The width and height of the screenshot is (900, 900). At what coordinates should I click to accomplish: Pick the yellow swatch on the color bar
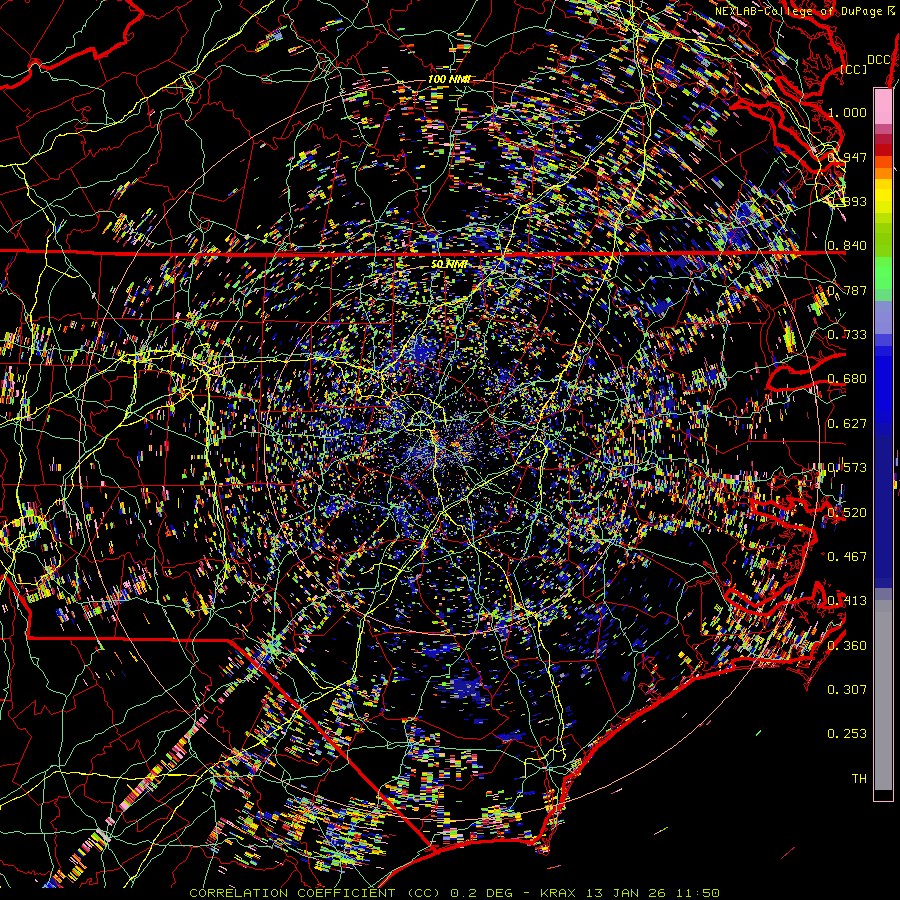[883, 196]
